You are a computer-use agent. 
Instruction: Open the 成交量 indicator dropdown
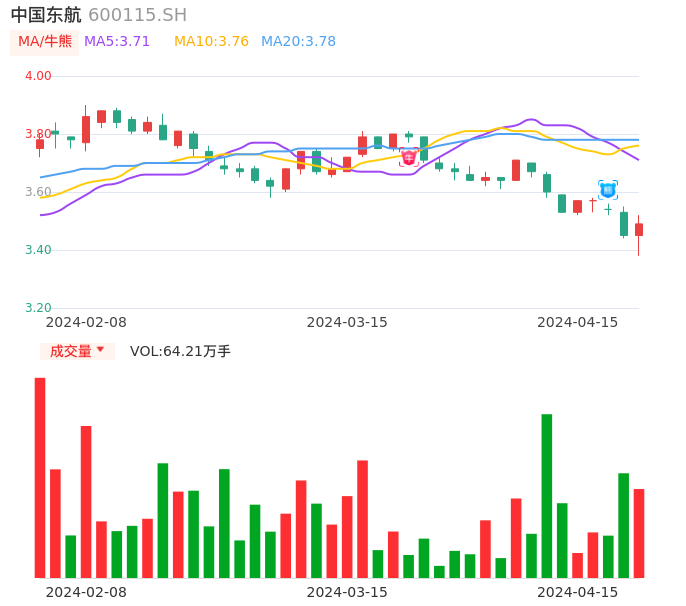coord(77,351)
